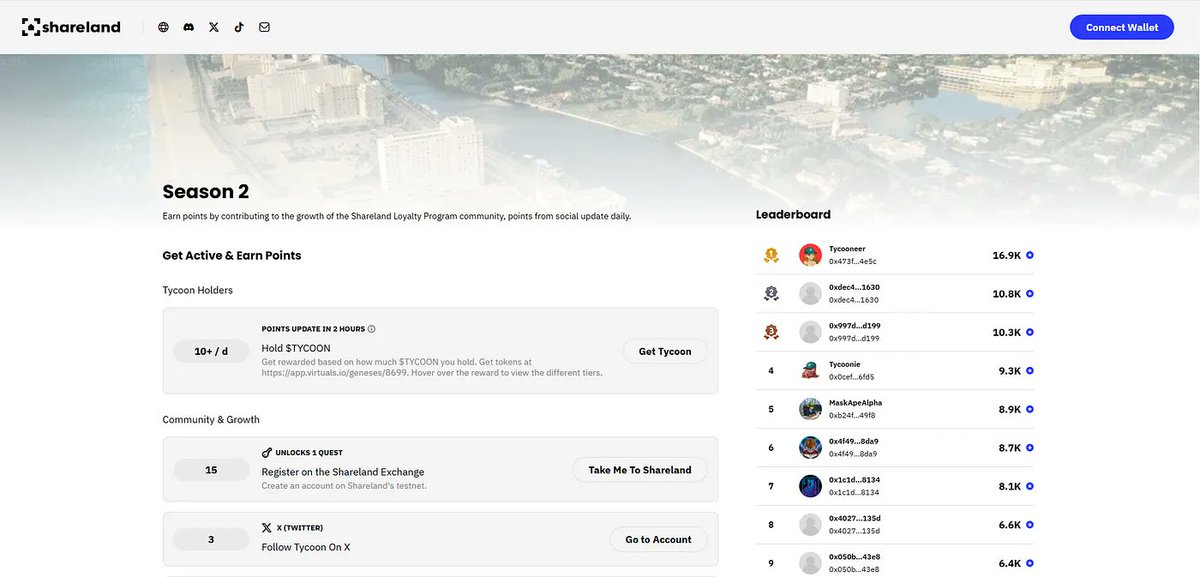1200x577 pixels.
Task: Open avatar for 0x050b...43e8
Action: 810,563
